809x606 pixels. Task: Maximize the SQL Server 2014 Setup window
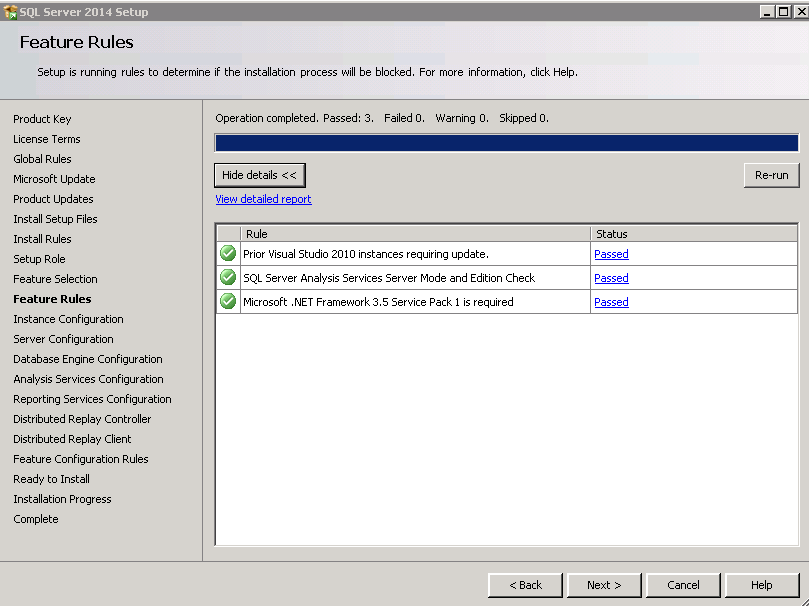[x=783, y=11]
